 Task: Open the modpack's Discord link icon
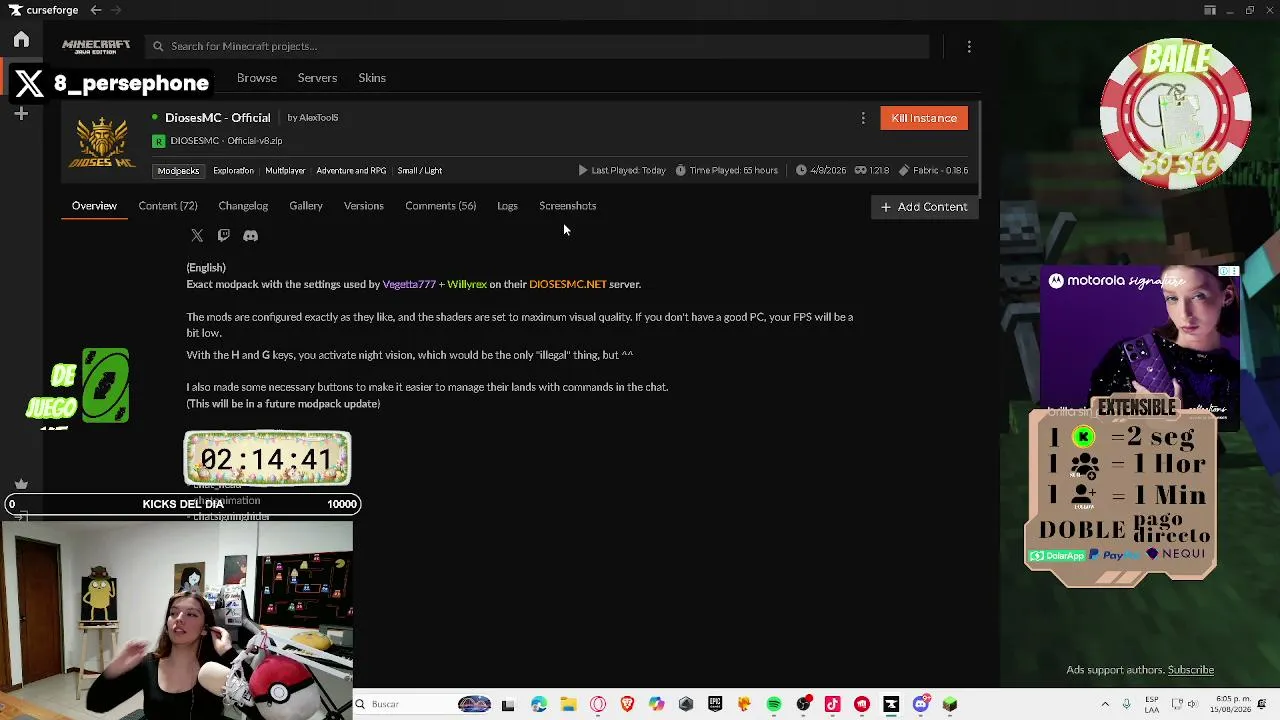coord(250,236)
